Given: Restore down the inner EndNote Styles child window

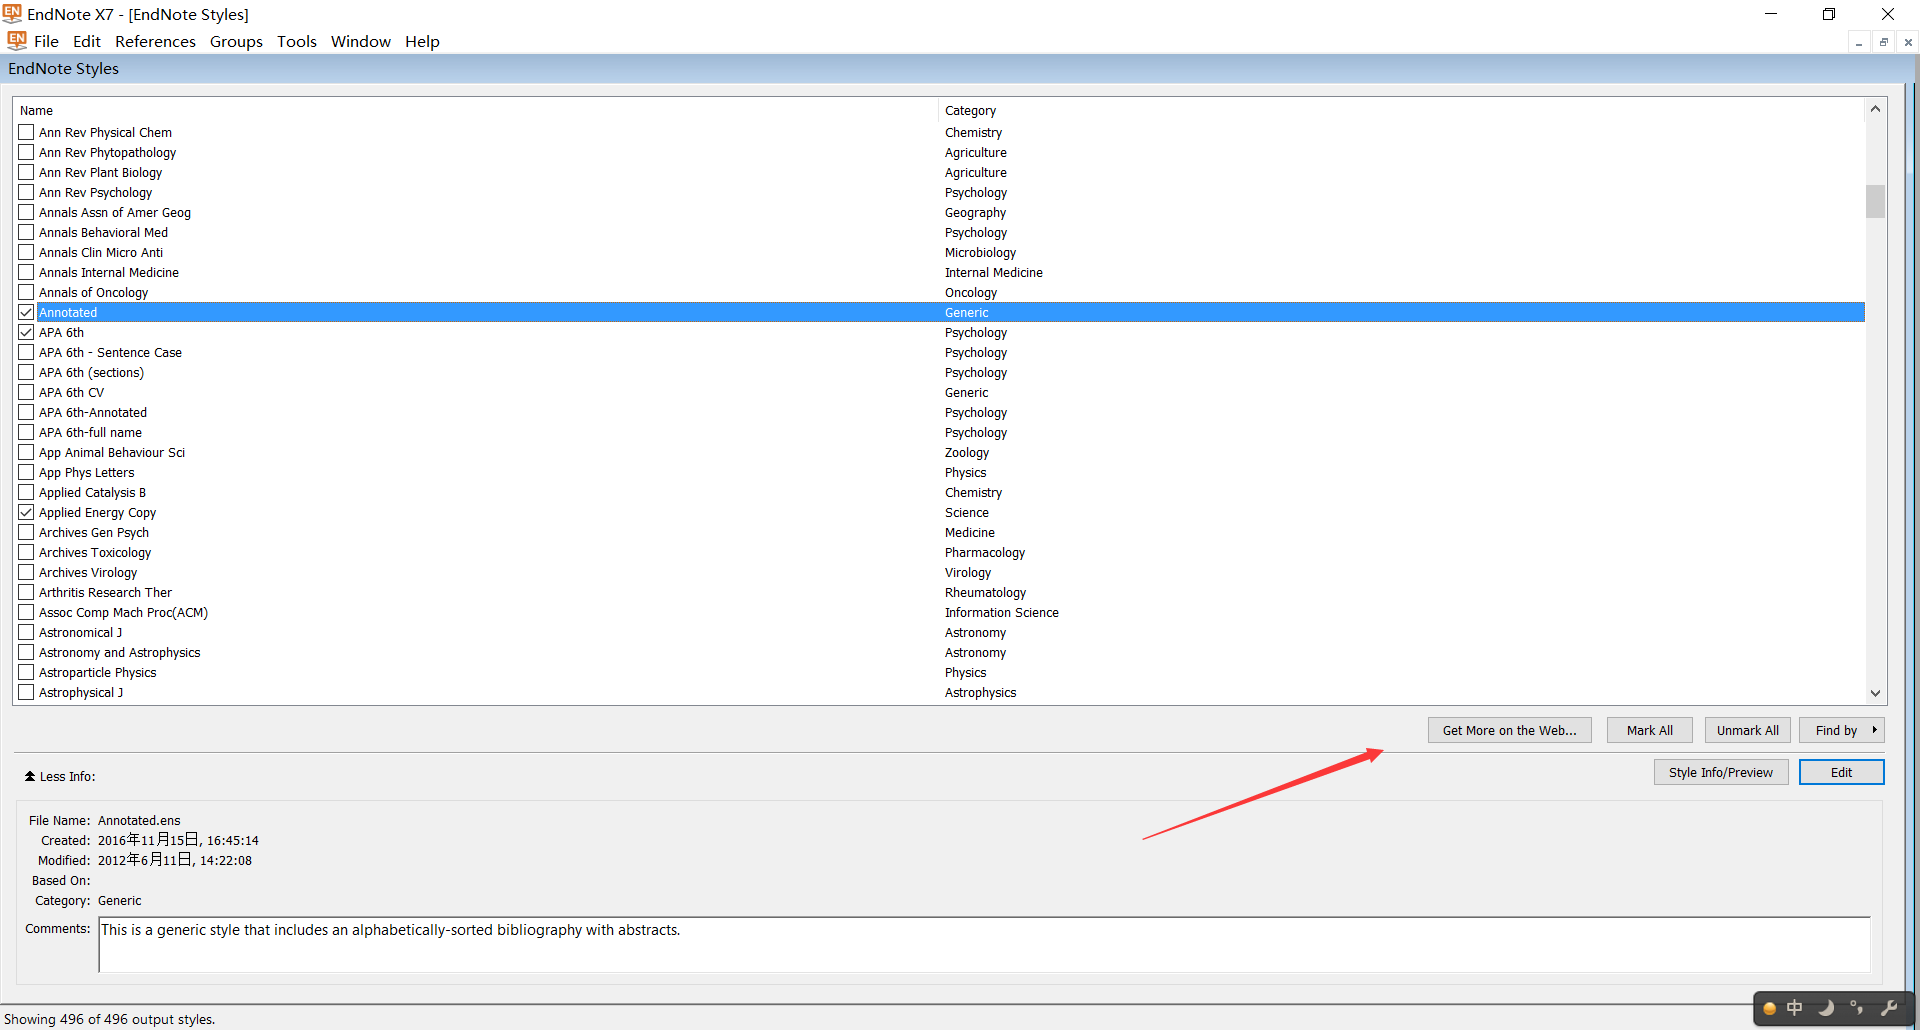Looking at the screenshot, I should (x=1884, y=42).
